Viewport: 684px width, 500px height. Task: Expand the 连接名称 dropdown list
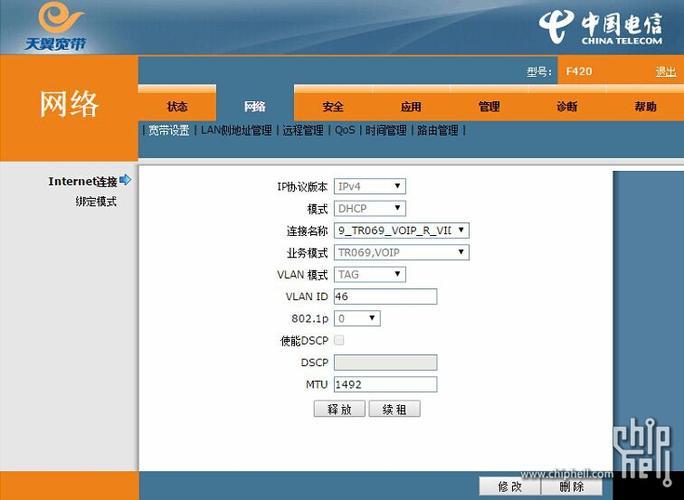(402, 230)
